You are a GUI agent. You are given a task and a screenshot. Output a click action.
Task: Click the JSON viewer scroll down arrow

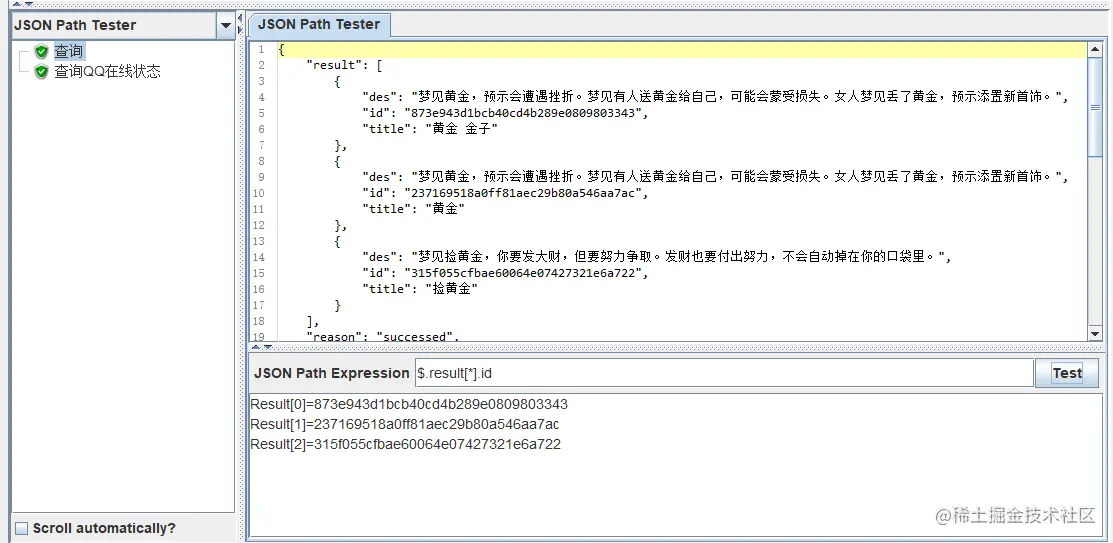click(1095, 334)
